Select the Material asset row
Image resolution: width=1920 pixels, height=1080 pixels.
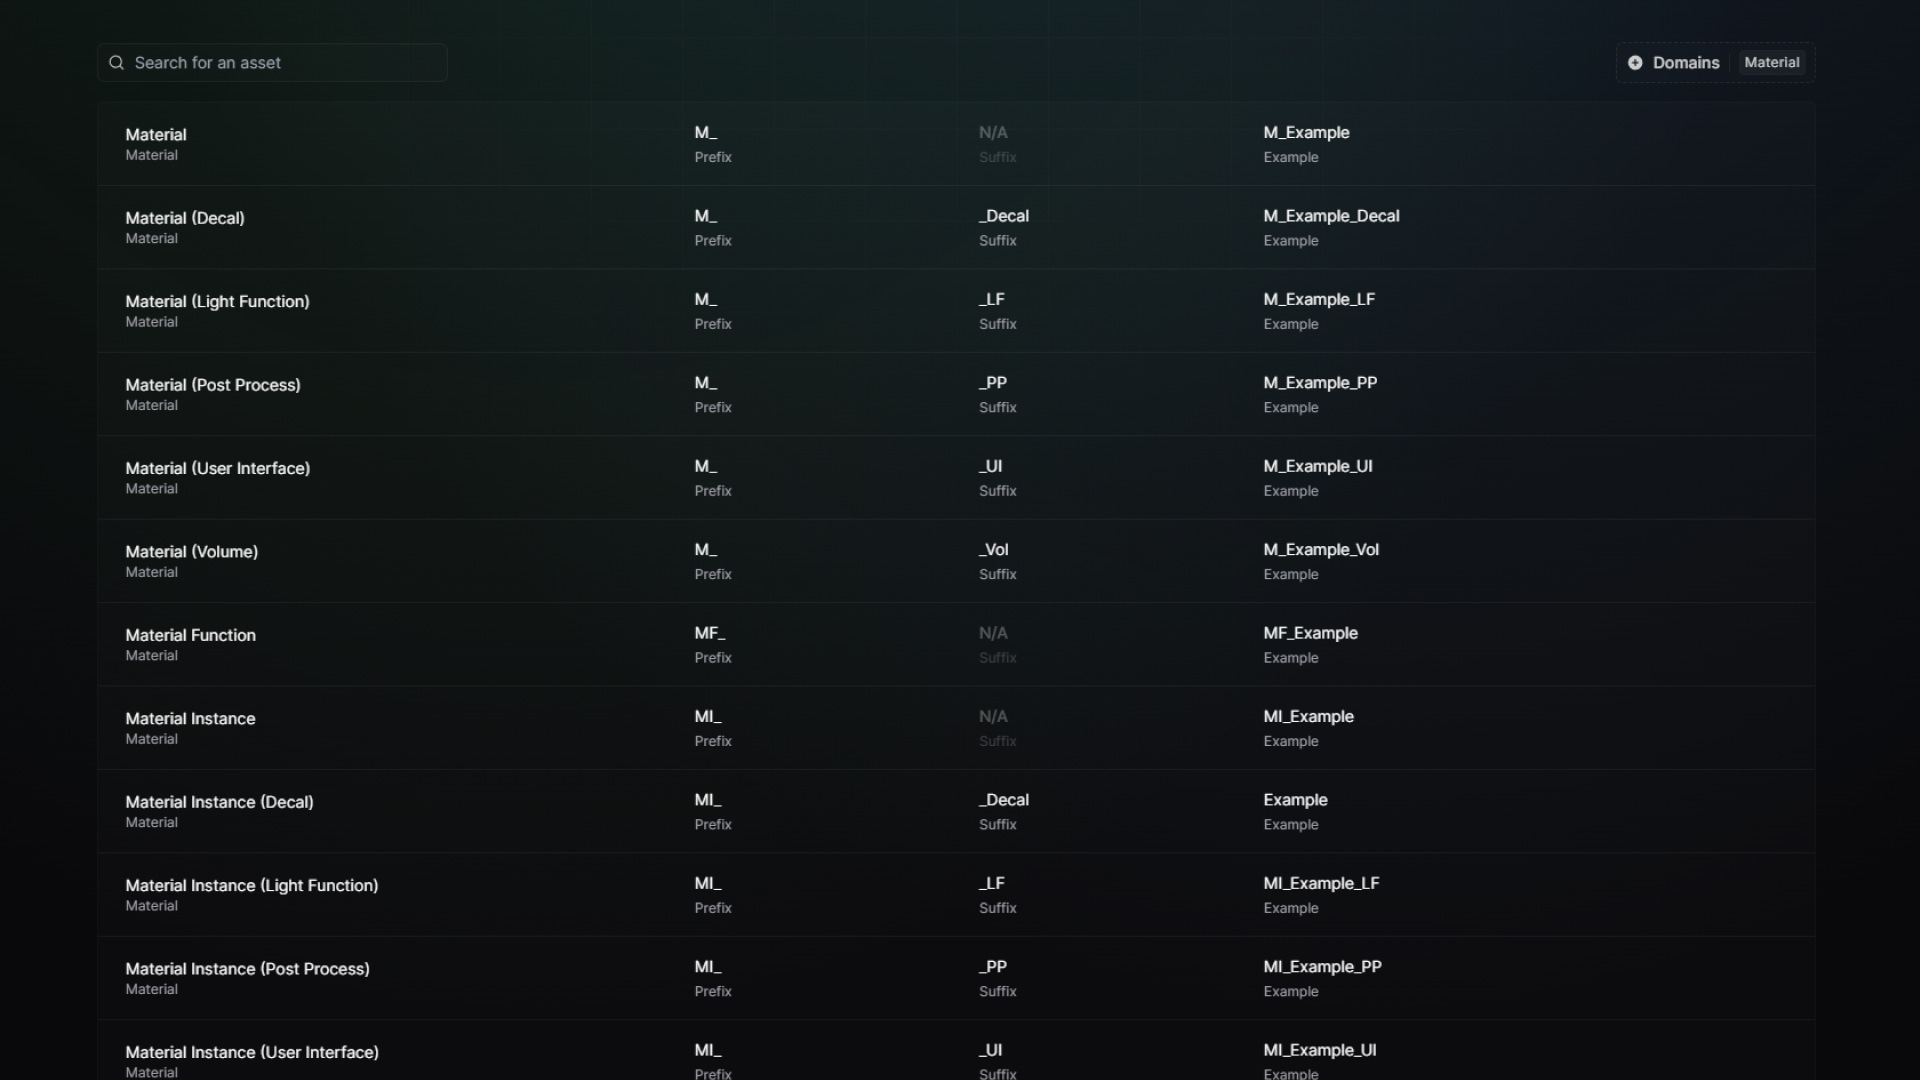point(400,142)
